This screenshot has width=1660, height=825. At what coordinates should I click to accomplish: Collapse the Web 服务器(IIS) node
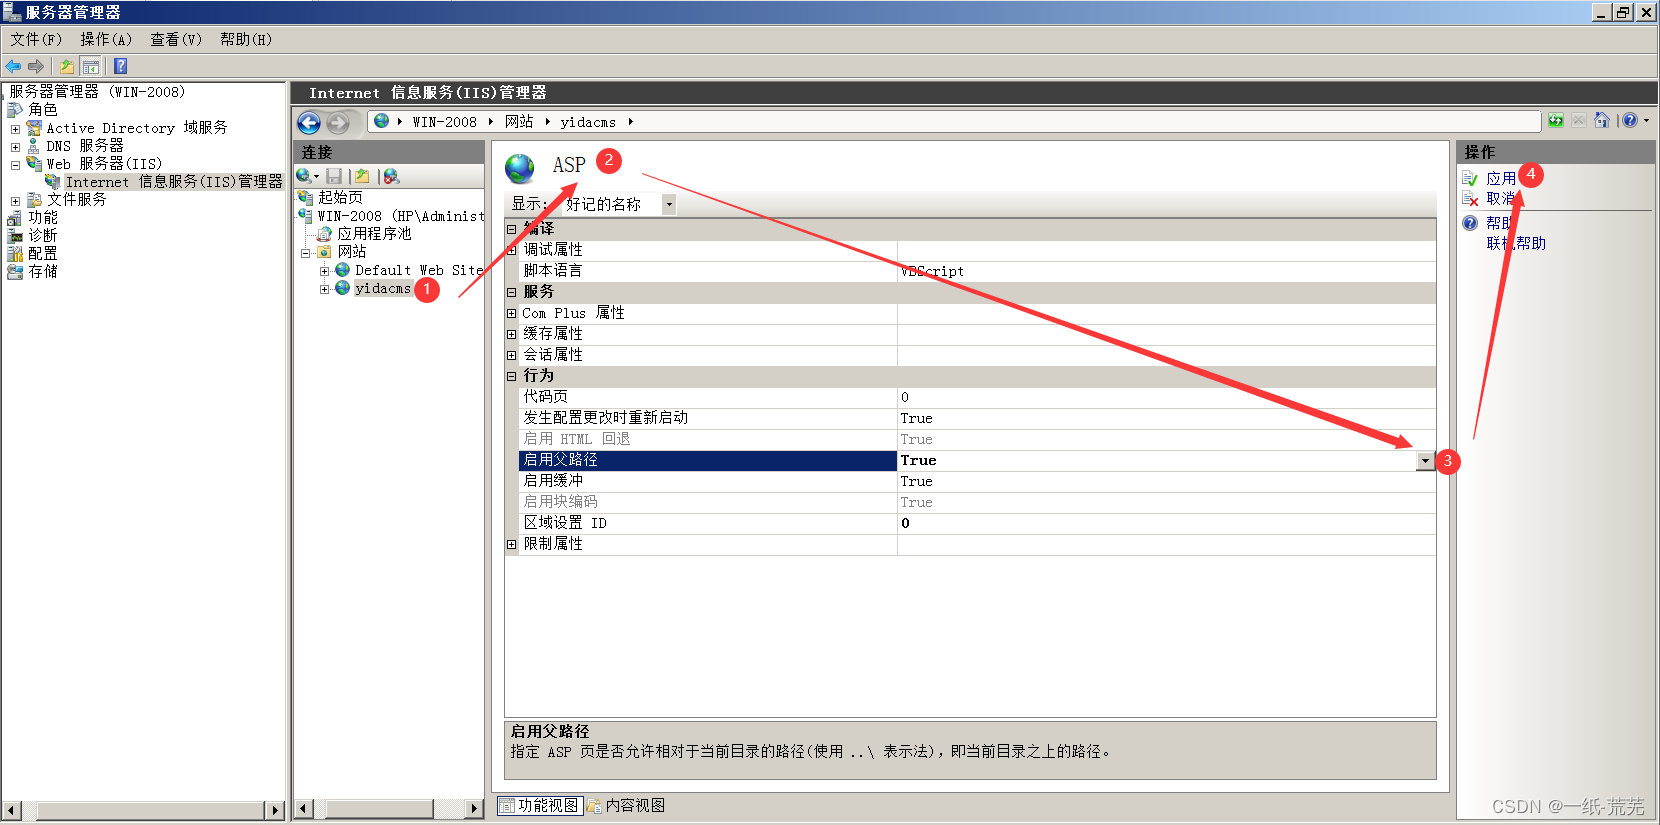(15, 165)
